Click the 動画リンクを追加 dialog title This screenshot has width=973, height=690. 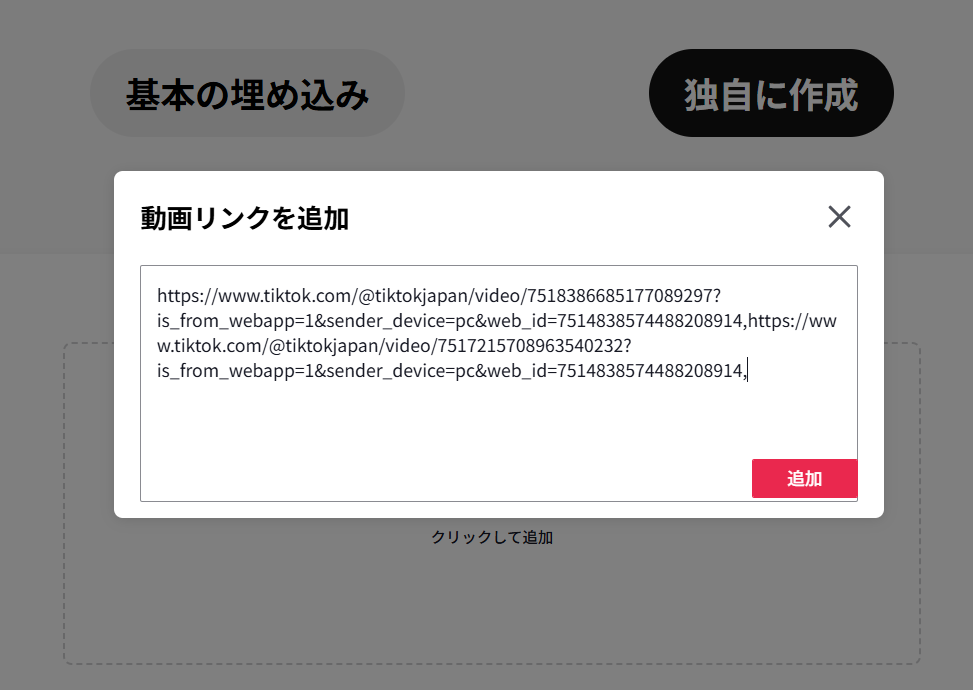[244, 218]
